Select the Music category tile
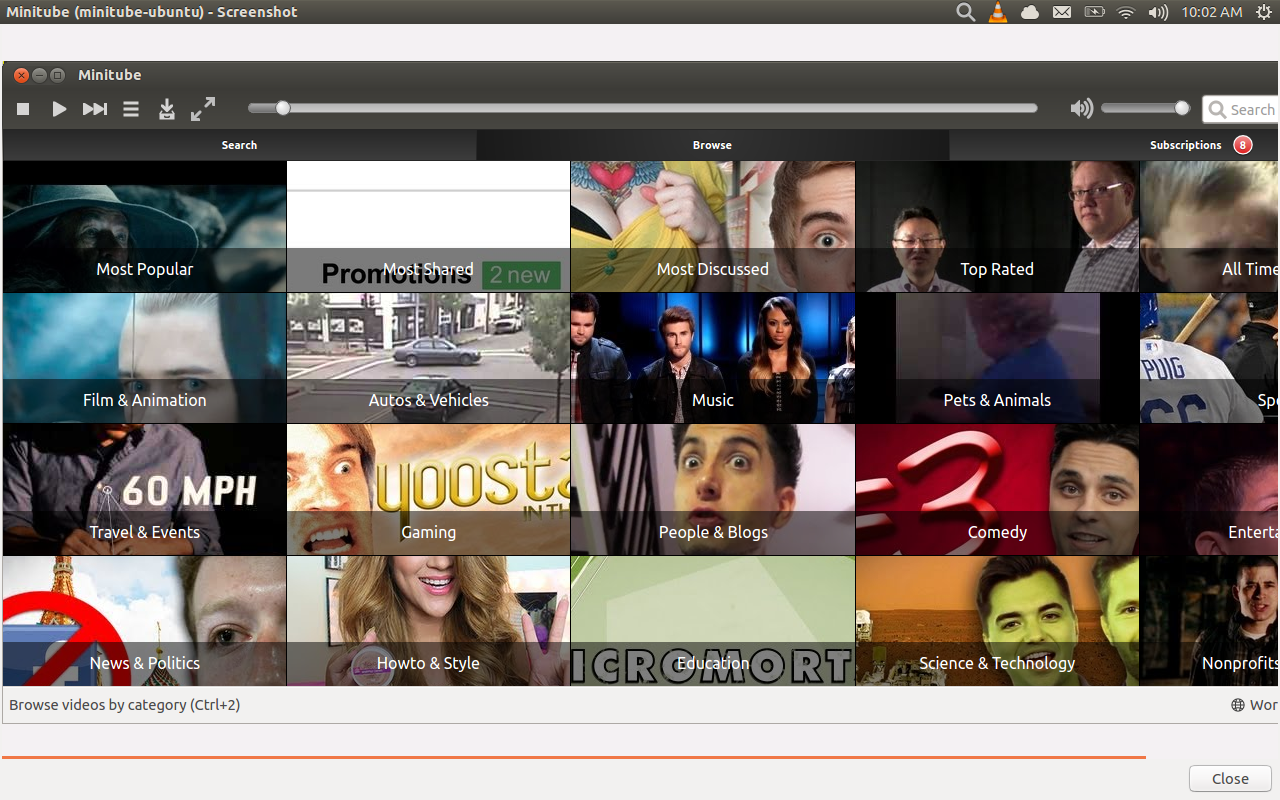The width and height of the screenshot is (1280, 800). click(x=712, y=358)
